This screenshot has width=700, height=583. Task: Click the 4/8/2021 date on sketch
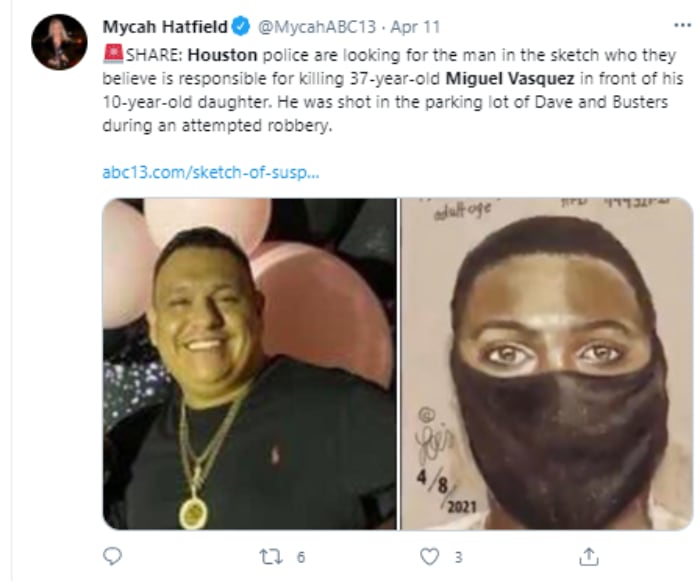pyautogui.click(x=434, y=493)
